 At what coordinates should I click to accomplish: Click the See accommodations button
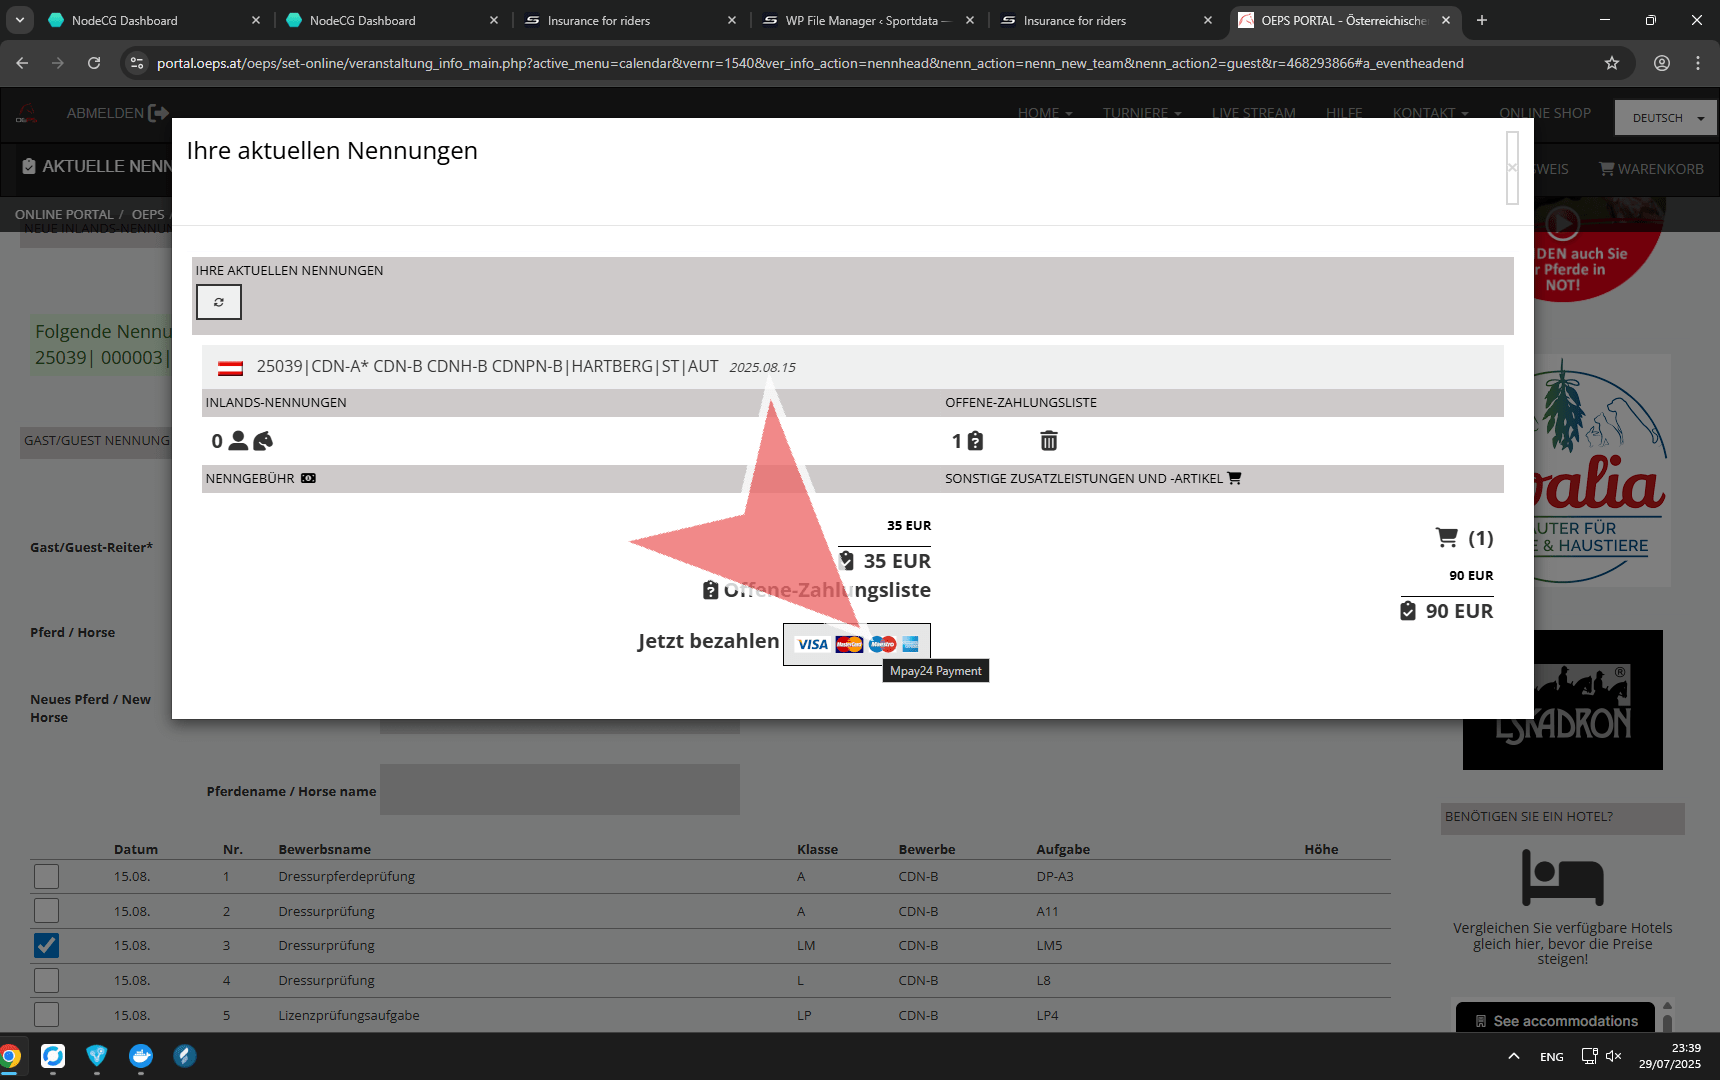(1556, 1020)
